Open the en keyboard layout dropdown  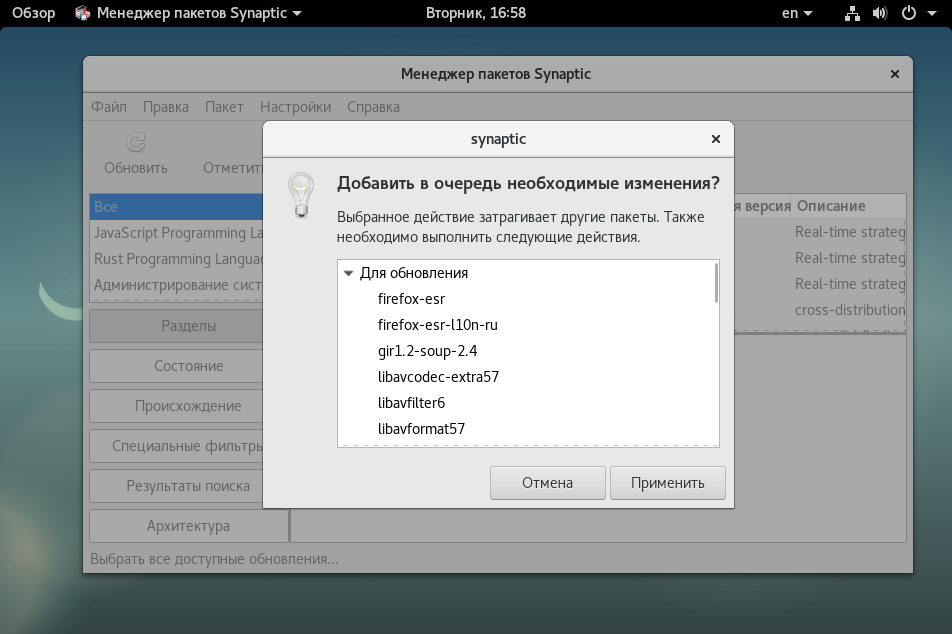[x=797, y=13]
